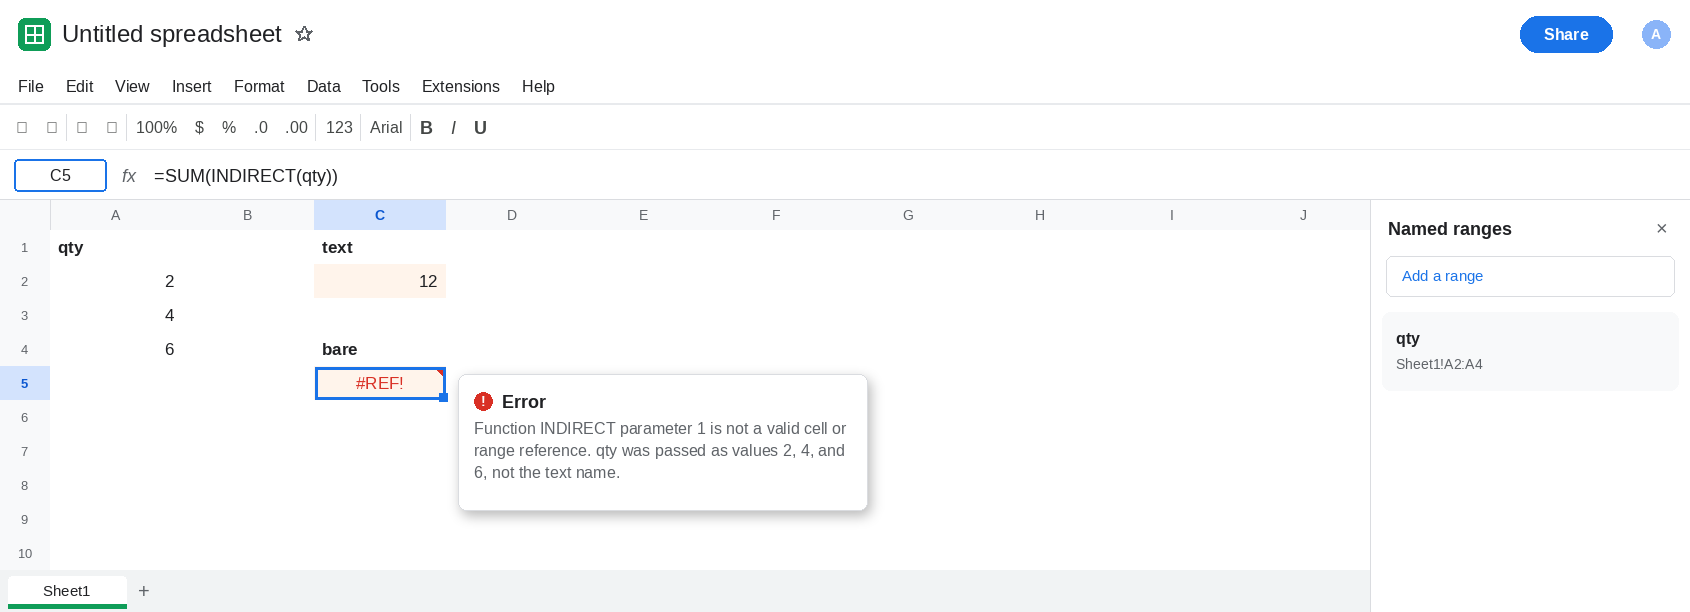Format as percent icon
The width and height of the screenshot is (1690, 612).
229,128
